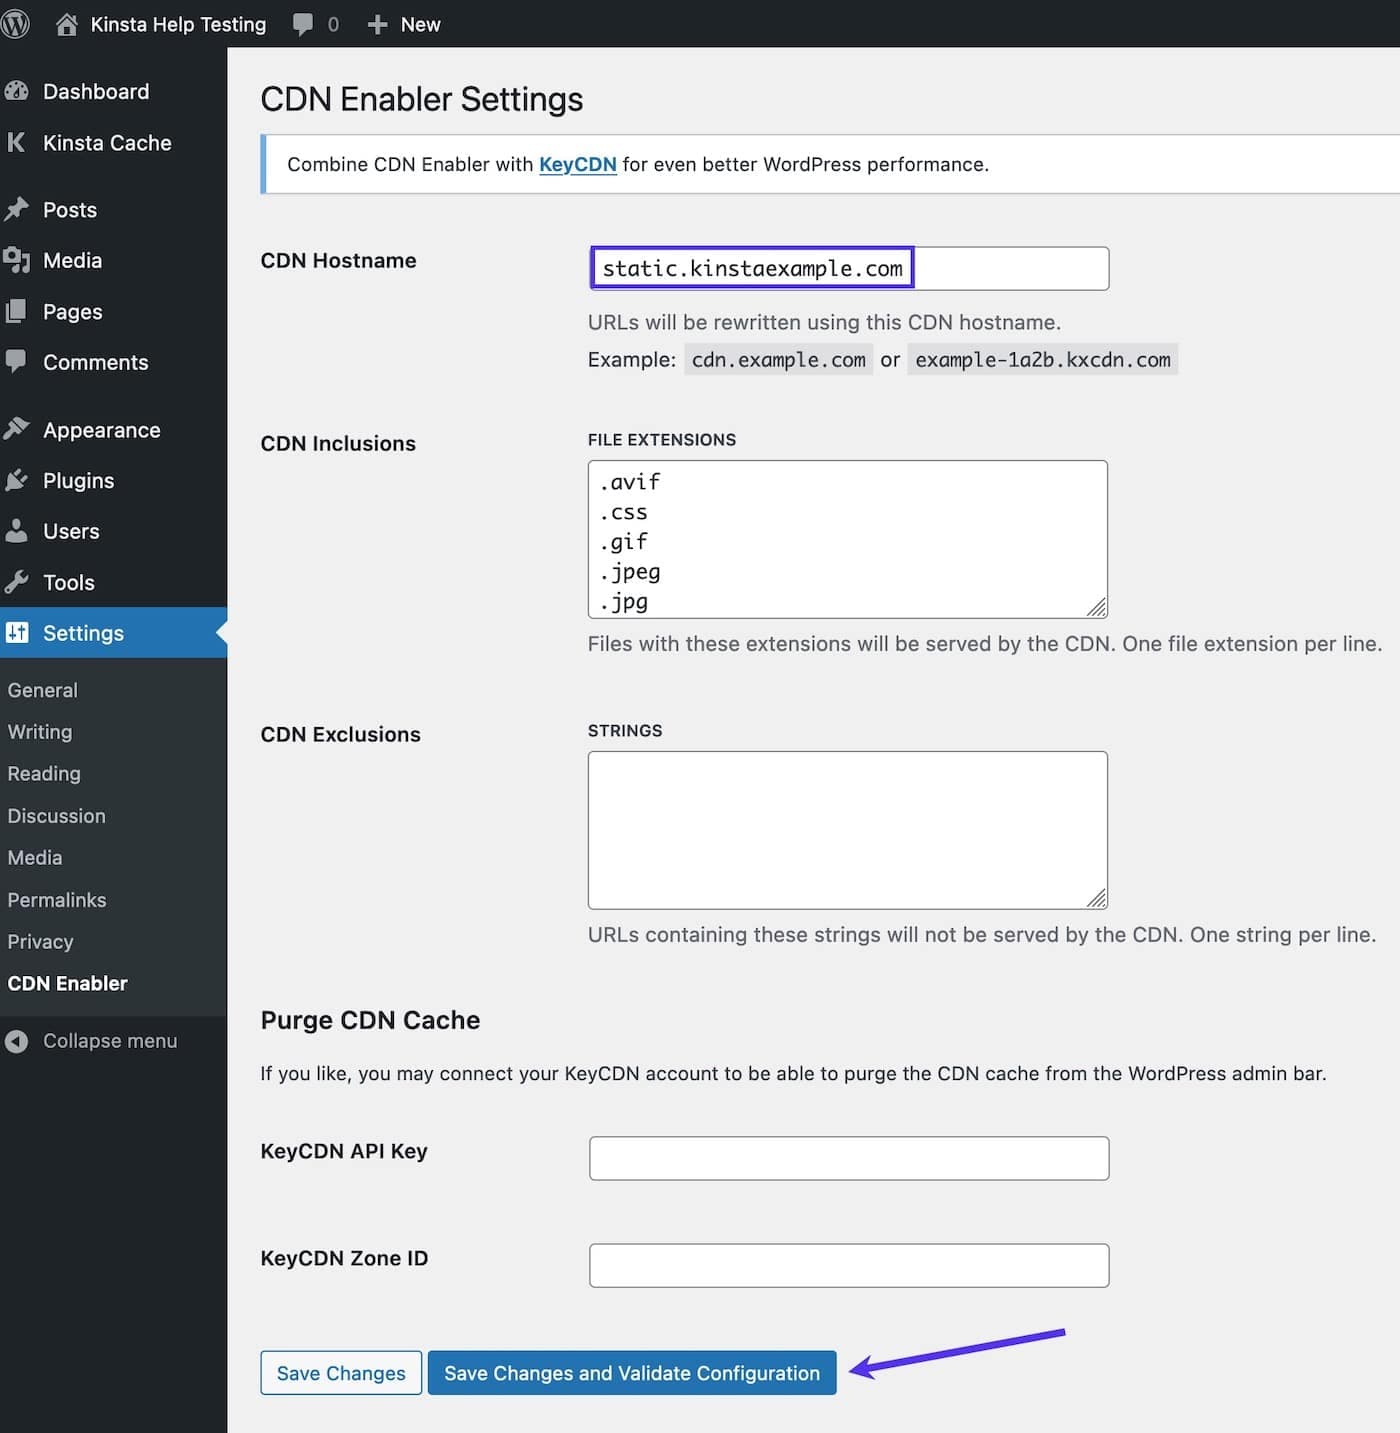The image size is (1400, 1433).
Task: Open Posts via the pushpin icon
Action: pos(17,209)
